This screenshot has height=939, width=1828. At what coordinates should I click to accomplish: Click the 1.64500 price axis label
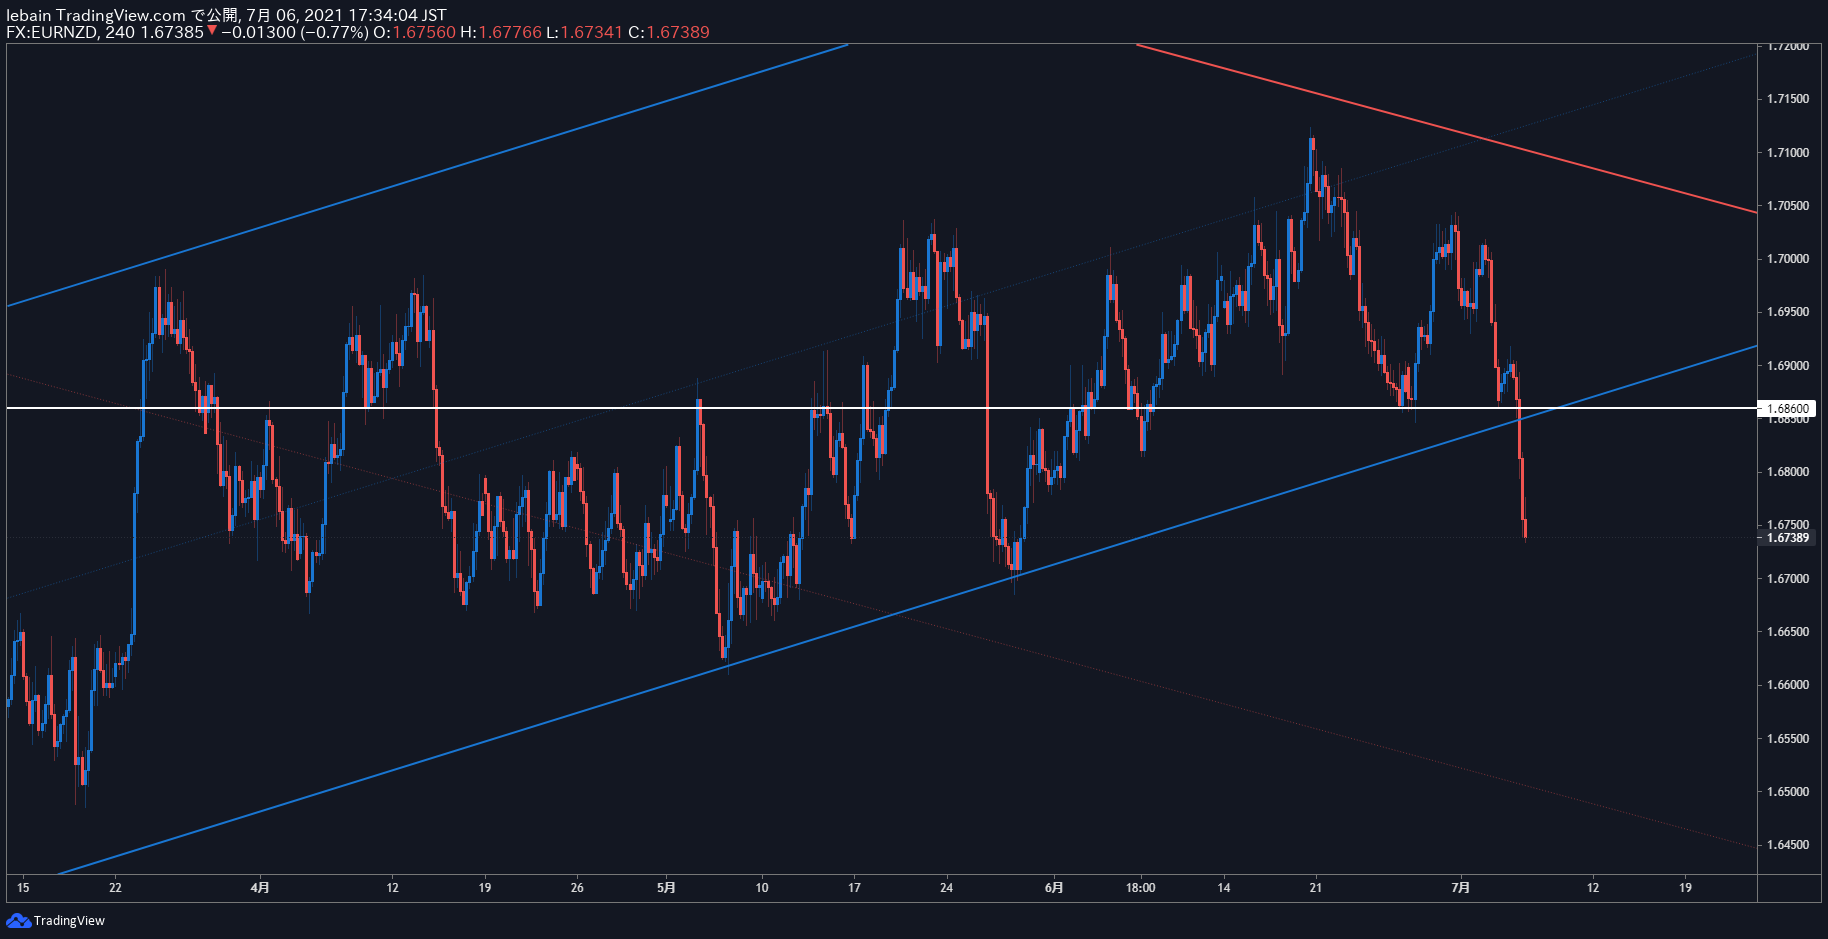[1787, 845]
